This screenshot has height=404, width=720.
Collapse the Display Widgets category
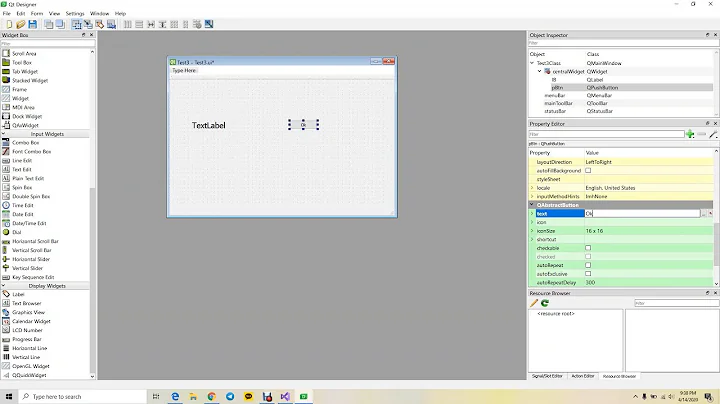(x=4, y=286)
